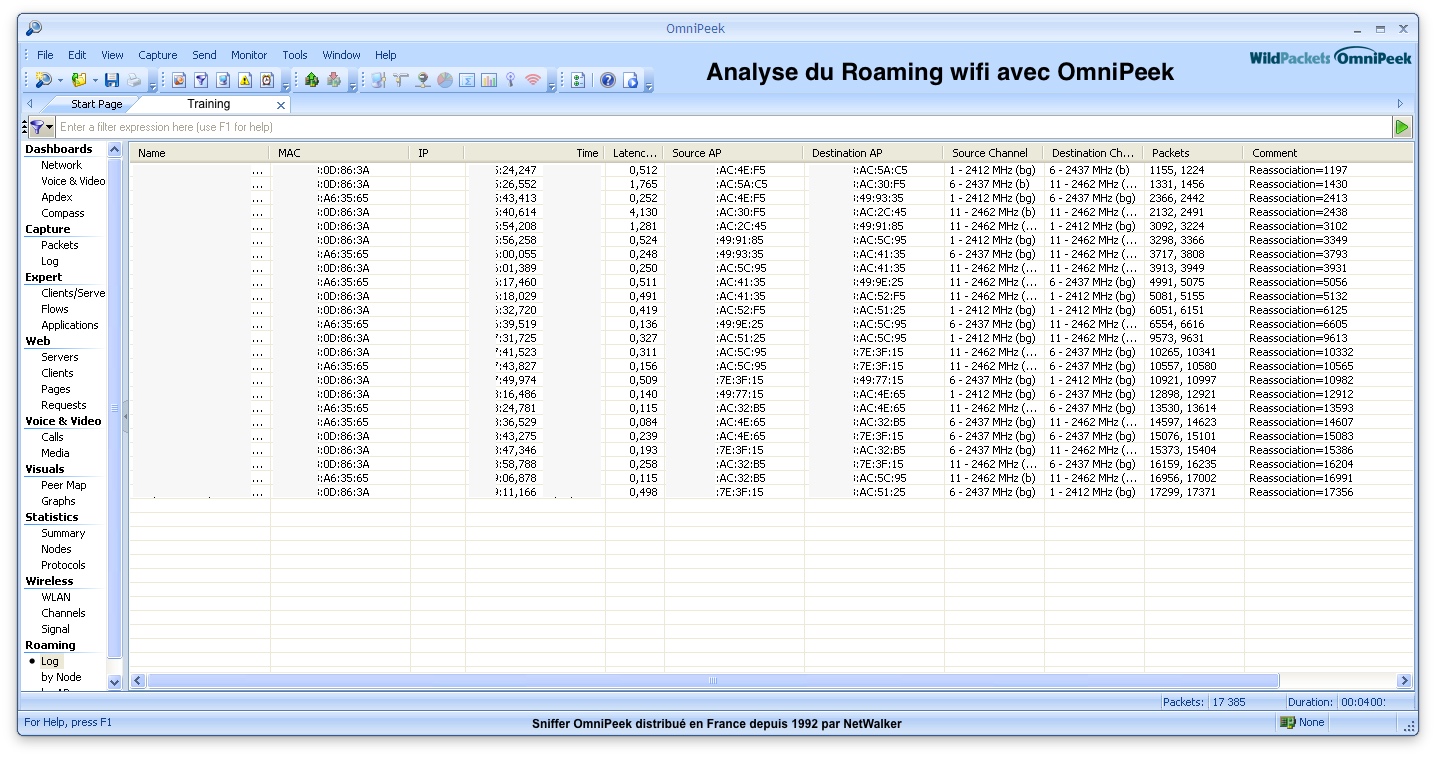Click the red wireless signal icon

pos(533,80)
